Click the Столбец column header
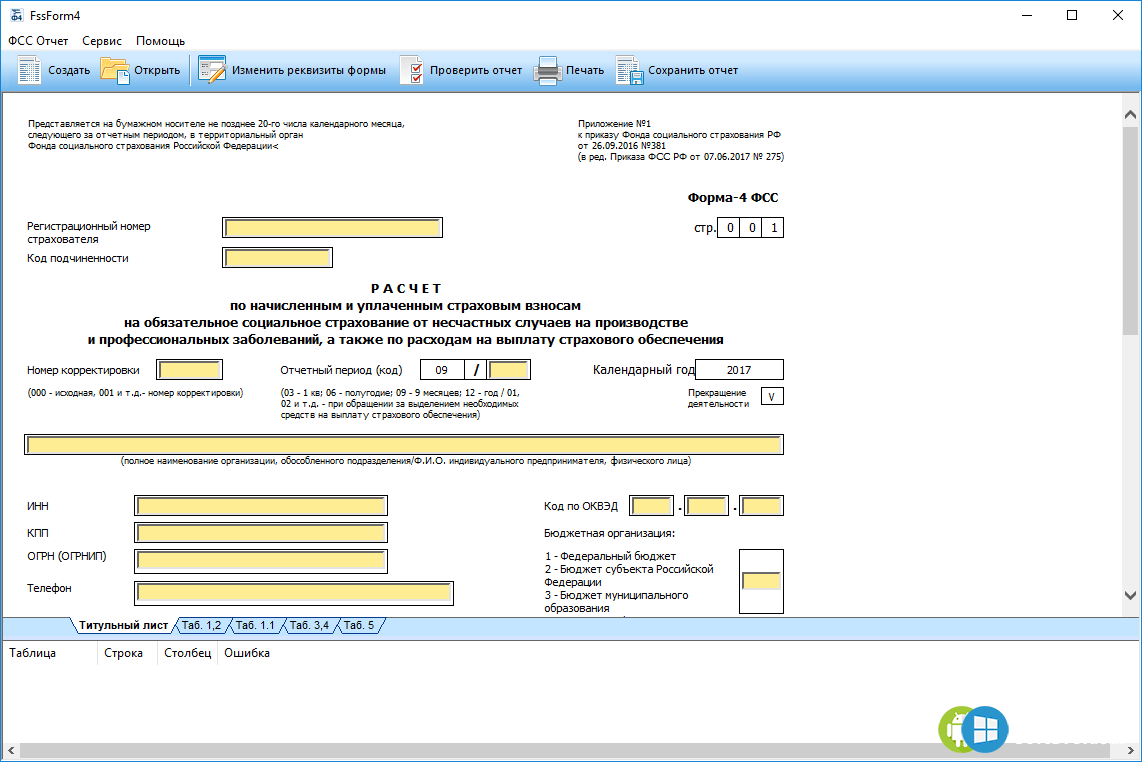Image resolution: width=1142 pixels, height=762 pixels. pos(187,653)
